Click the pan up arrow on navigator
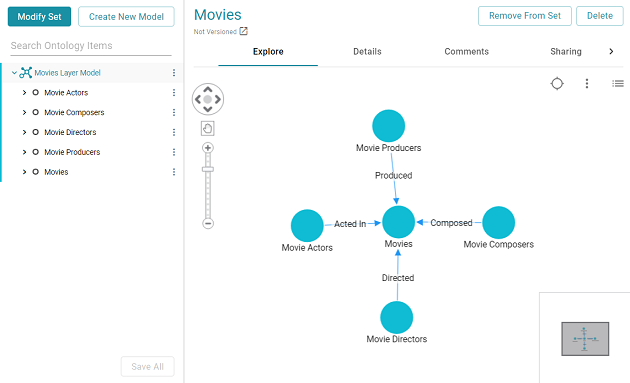This screenshot has width=630, height=383. click(x=208, y=89)
